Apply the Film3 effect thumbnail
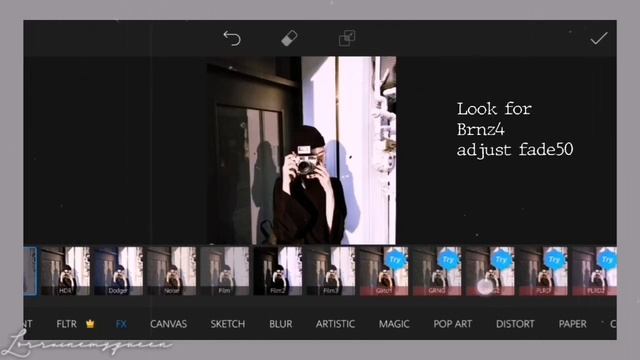The height and width of the screenshot is (360, 640). pos(331,271)
